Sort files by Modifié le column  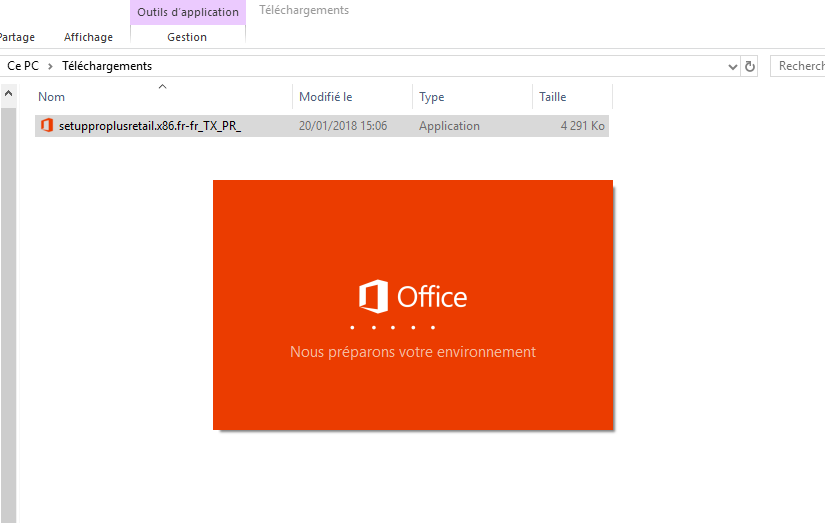[325, 97]
